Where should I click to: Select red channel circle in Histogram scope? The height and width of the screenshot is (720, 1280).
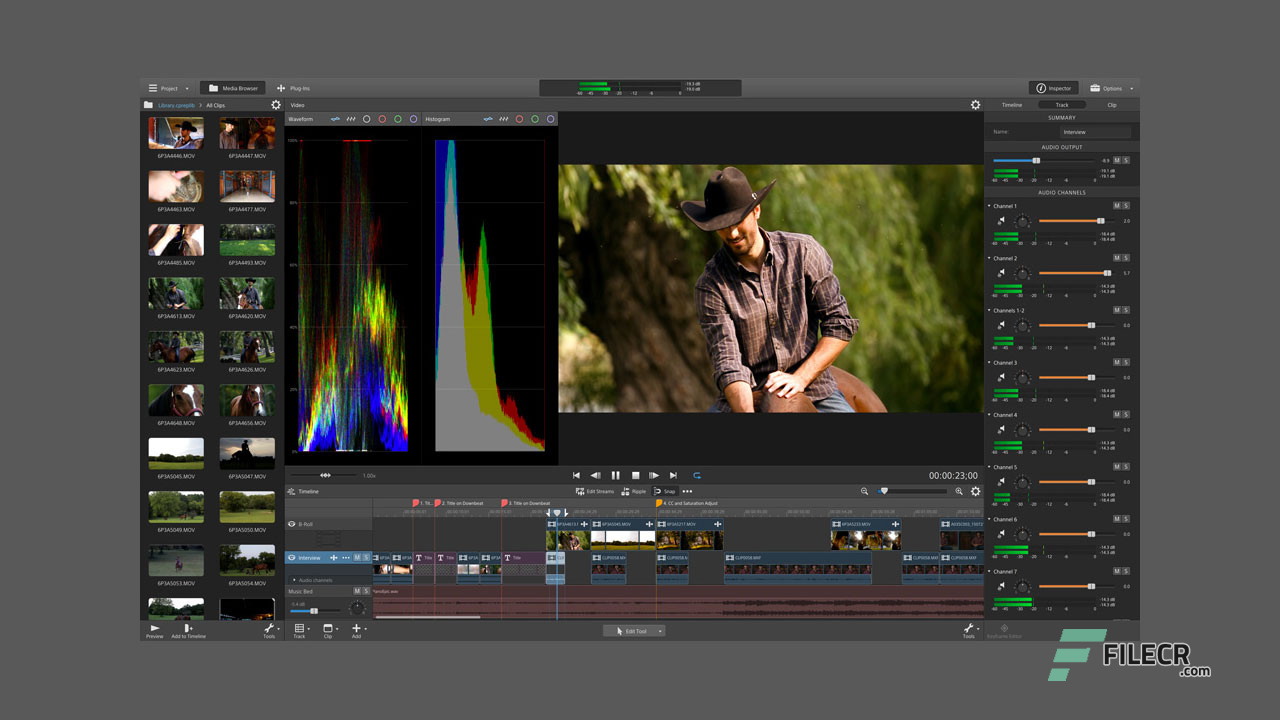519,119
